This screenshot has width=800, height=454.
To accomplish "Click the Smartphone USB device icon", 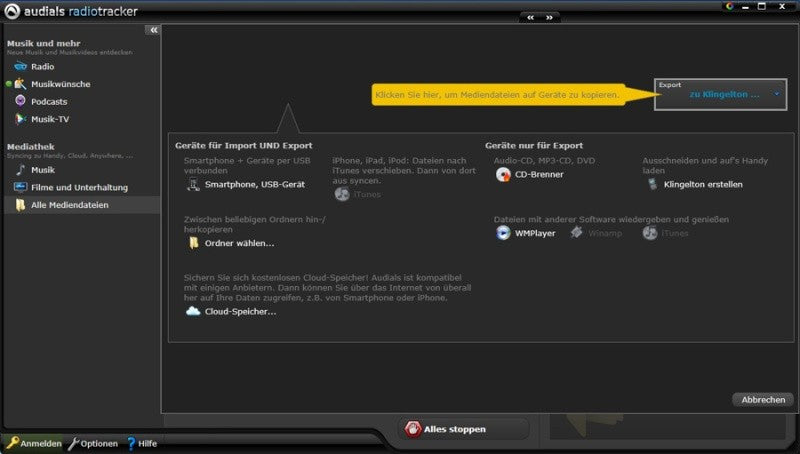I will (193, 184).
